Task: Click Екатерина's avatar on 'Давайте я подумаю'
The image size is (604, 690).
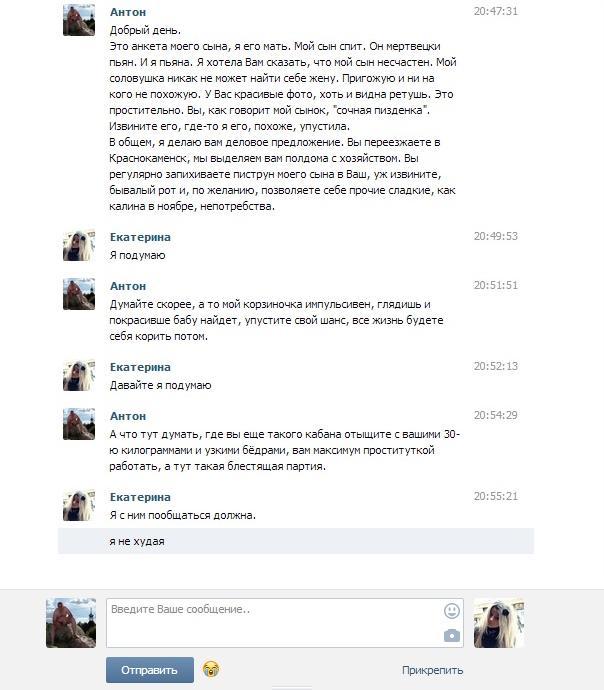Action: pos(79,375)
